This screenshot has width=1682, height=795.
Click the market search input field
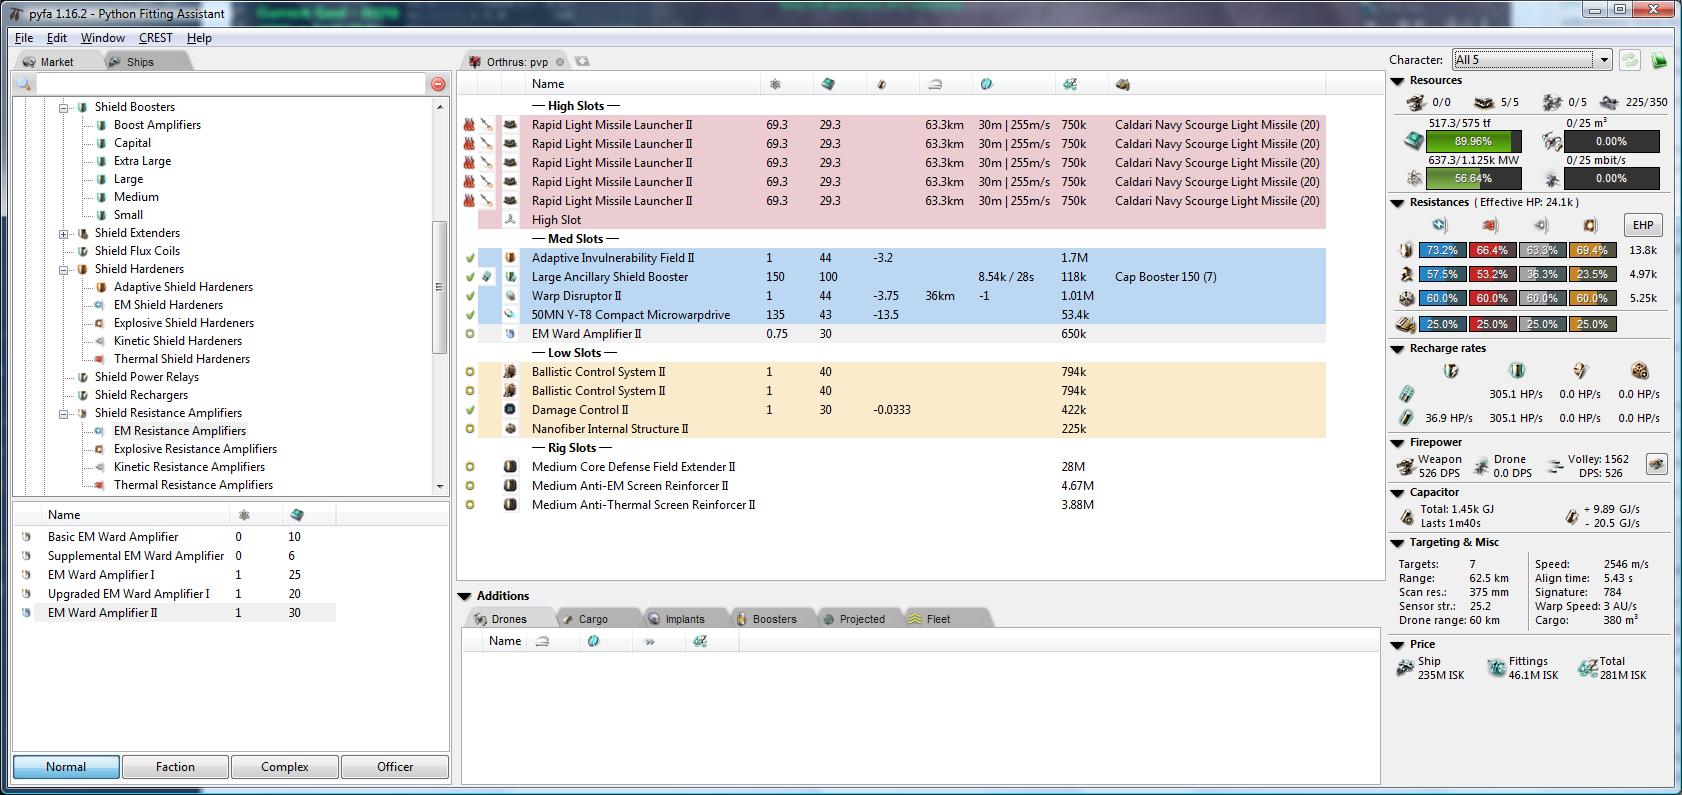232,84
